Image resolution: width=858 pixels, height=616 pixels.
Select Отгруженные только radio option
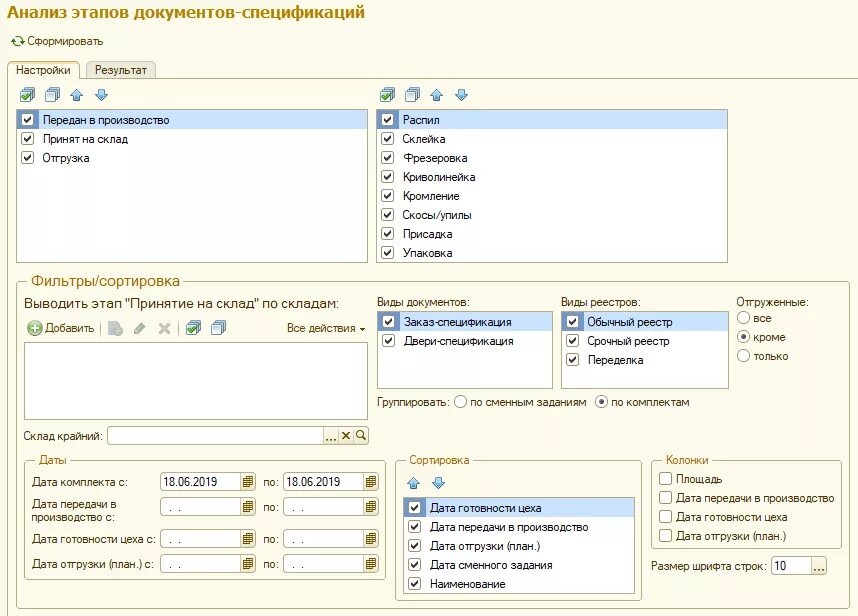point(743,356)
